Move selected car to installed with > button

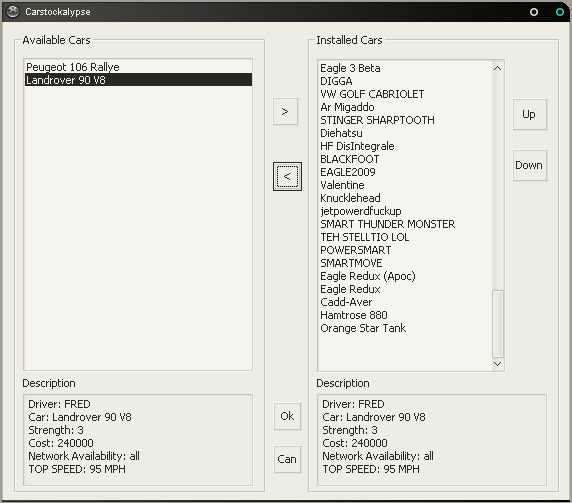coord(285,111)
